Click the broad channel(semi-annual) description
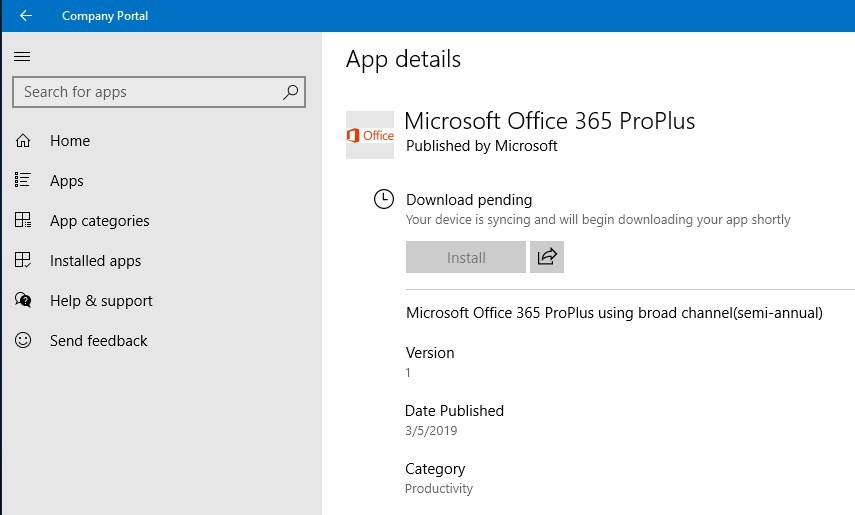This screenshot has width=855, height=515. (x=615, y=313)
